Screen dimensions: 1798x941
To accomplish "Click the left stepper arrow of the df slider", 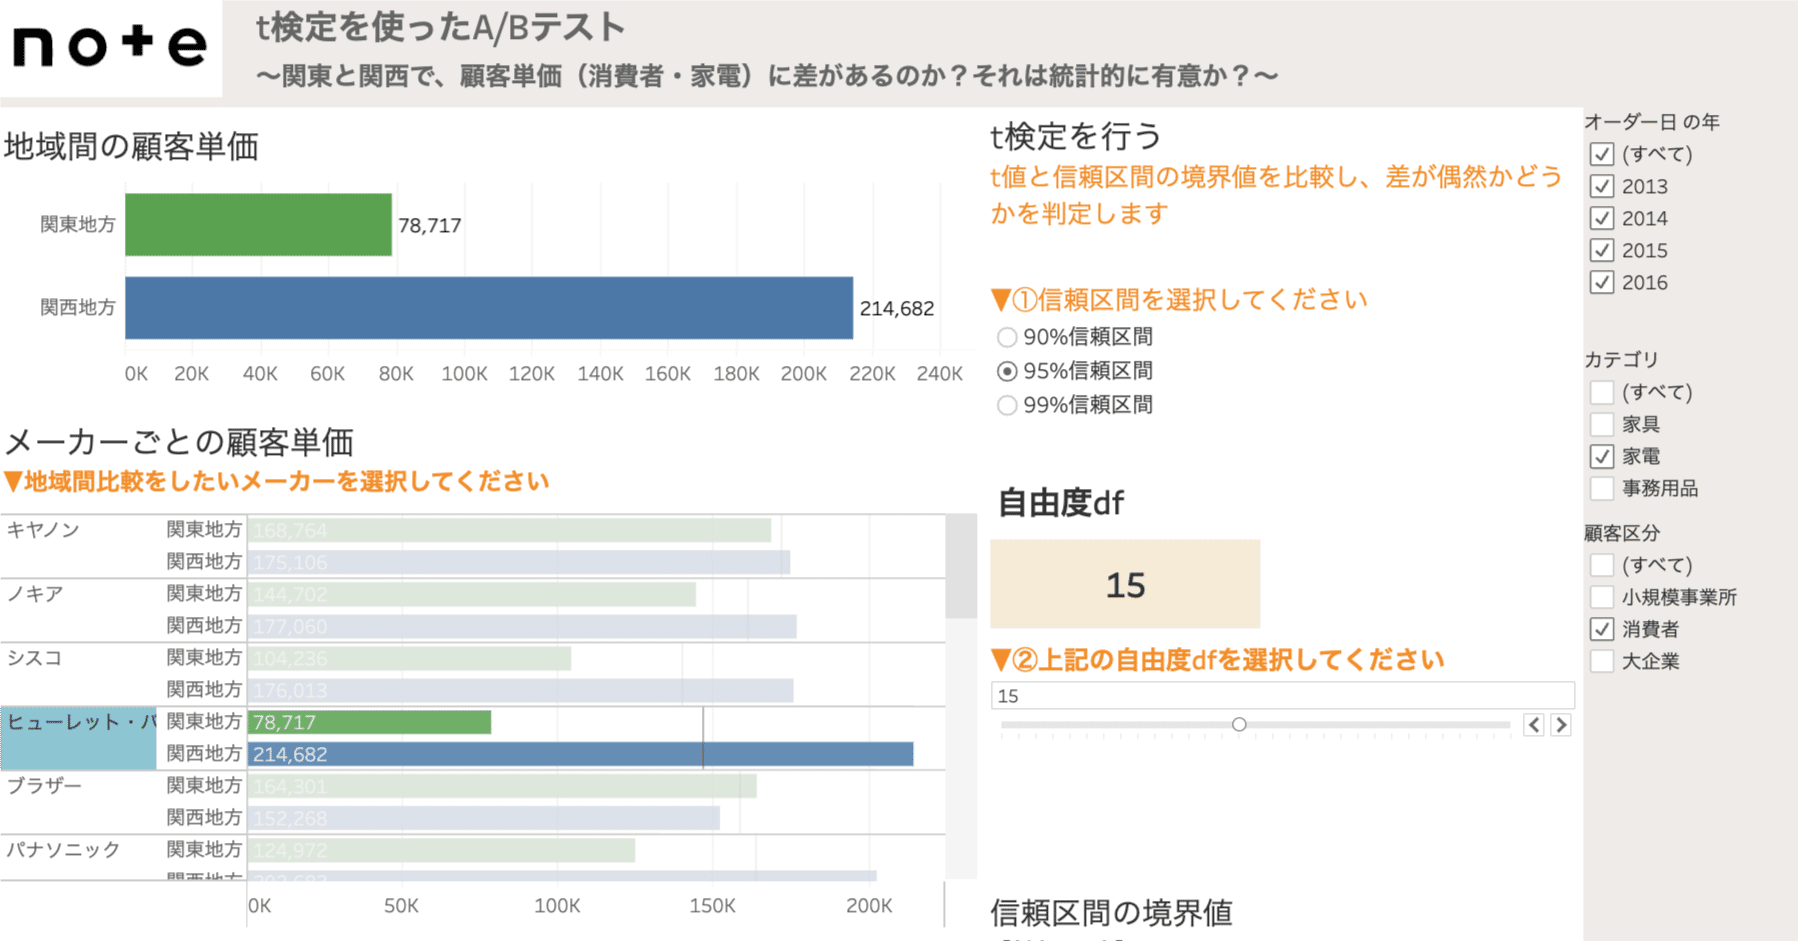I will (1533, 725).
